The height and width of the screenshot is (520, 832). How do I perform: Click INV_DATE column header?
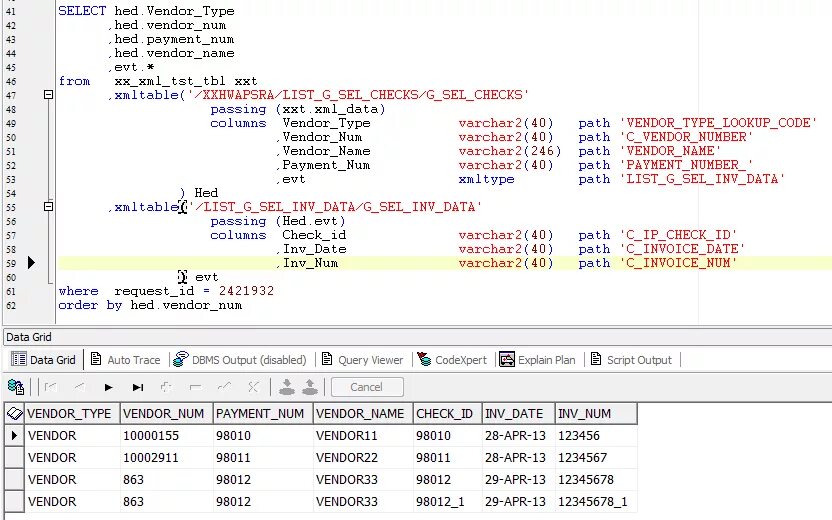518,413
